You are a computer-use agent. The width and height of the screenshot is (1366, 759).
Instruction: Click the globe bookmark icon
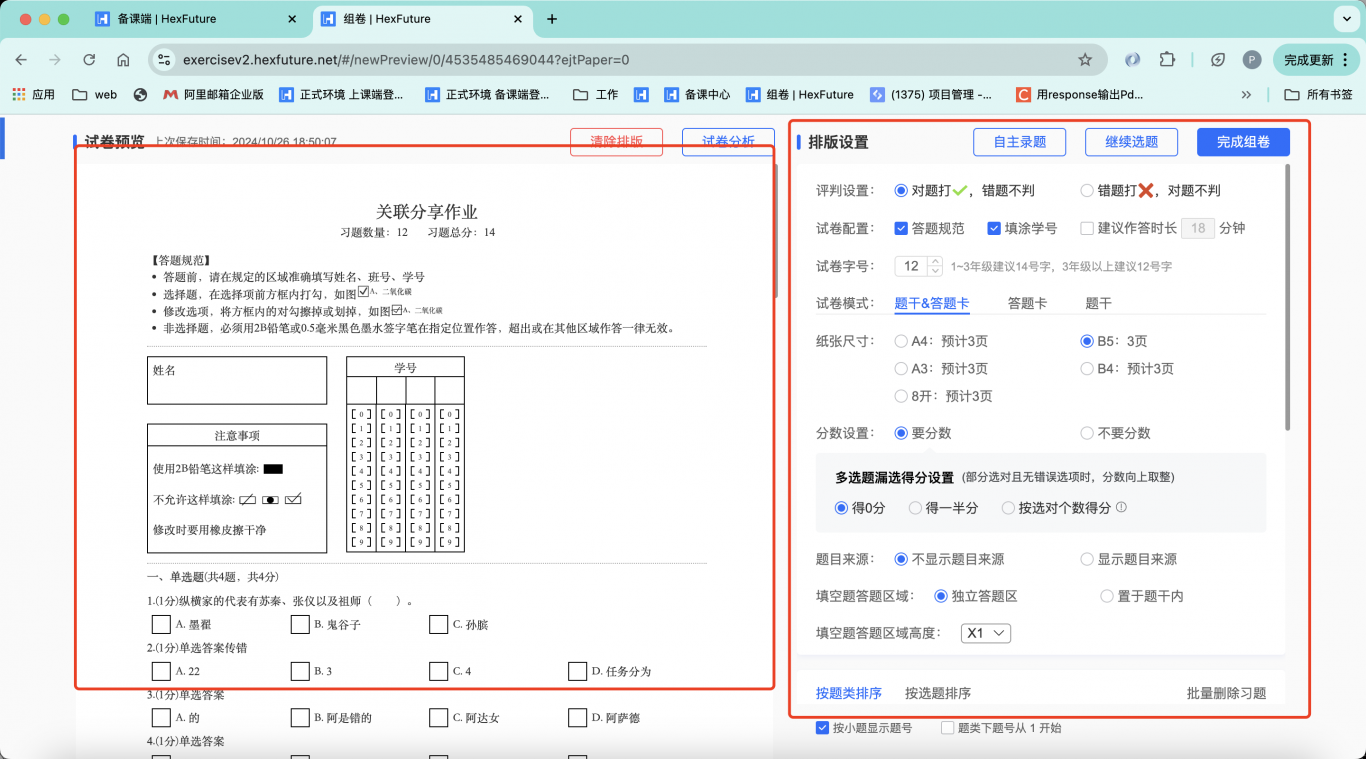[140, 95]
